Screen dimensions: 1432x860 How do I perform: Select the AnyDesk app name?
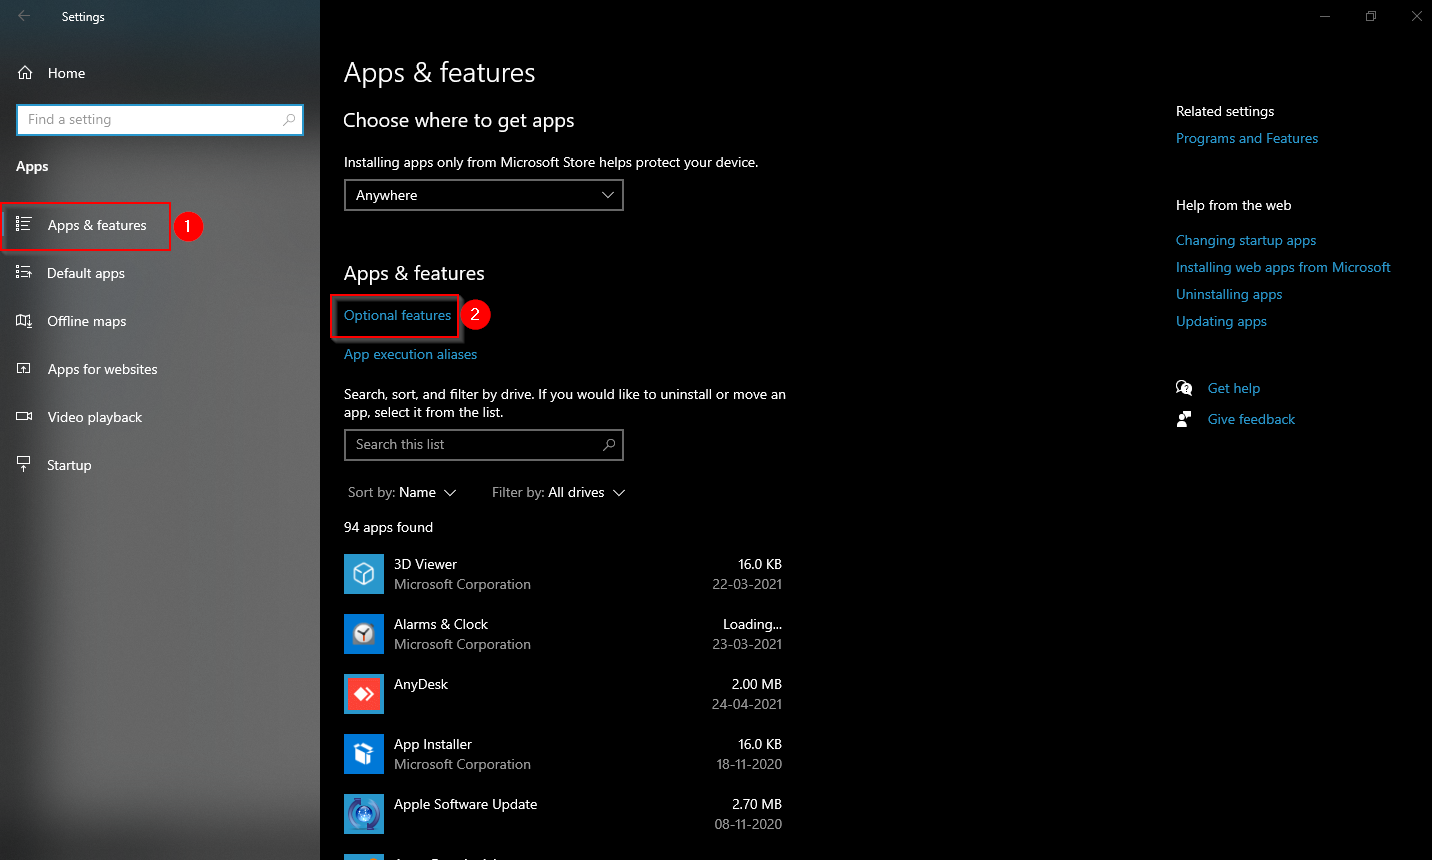(421, 684)
